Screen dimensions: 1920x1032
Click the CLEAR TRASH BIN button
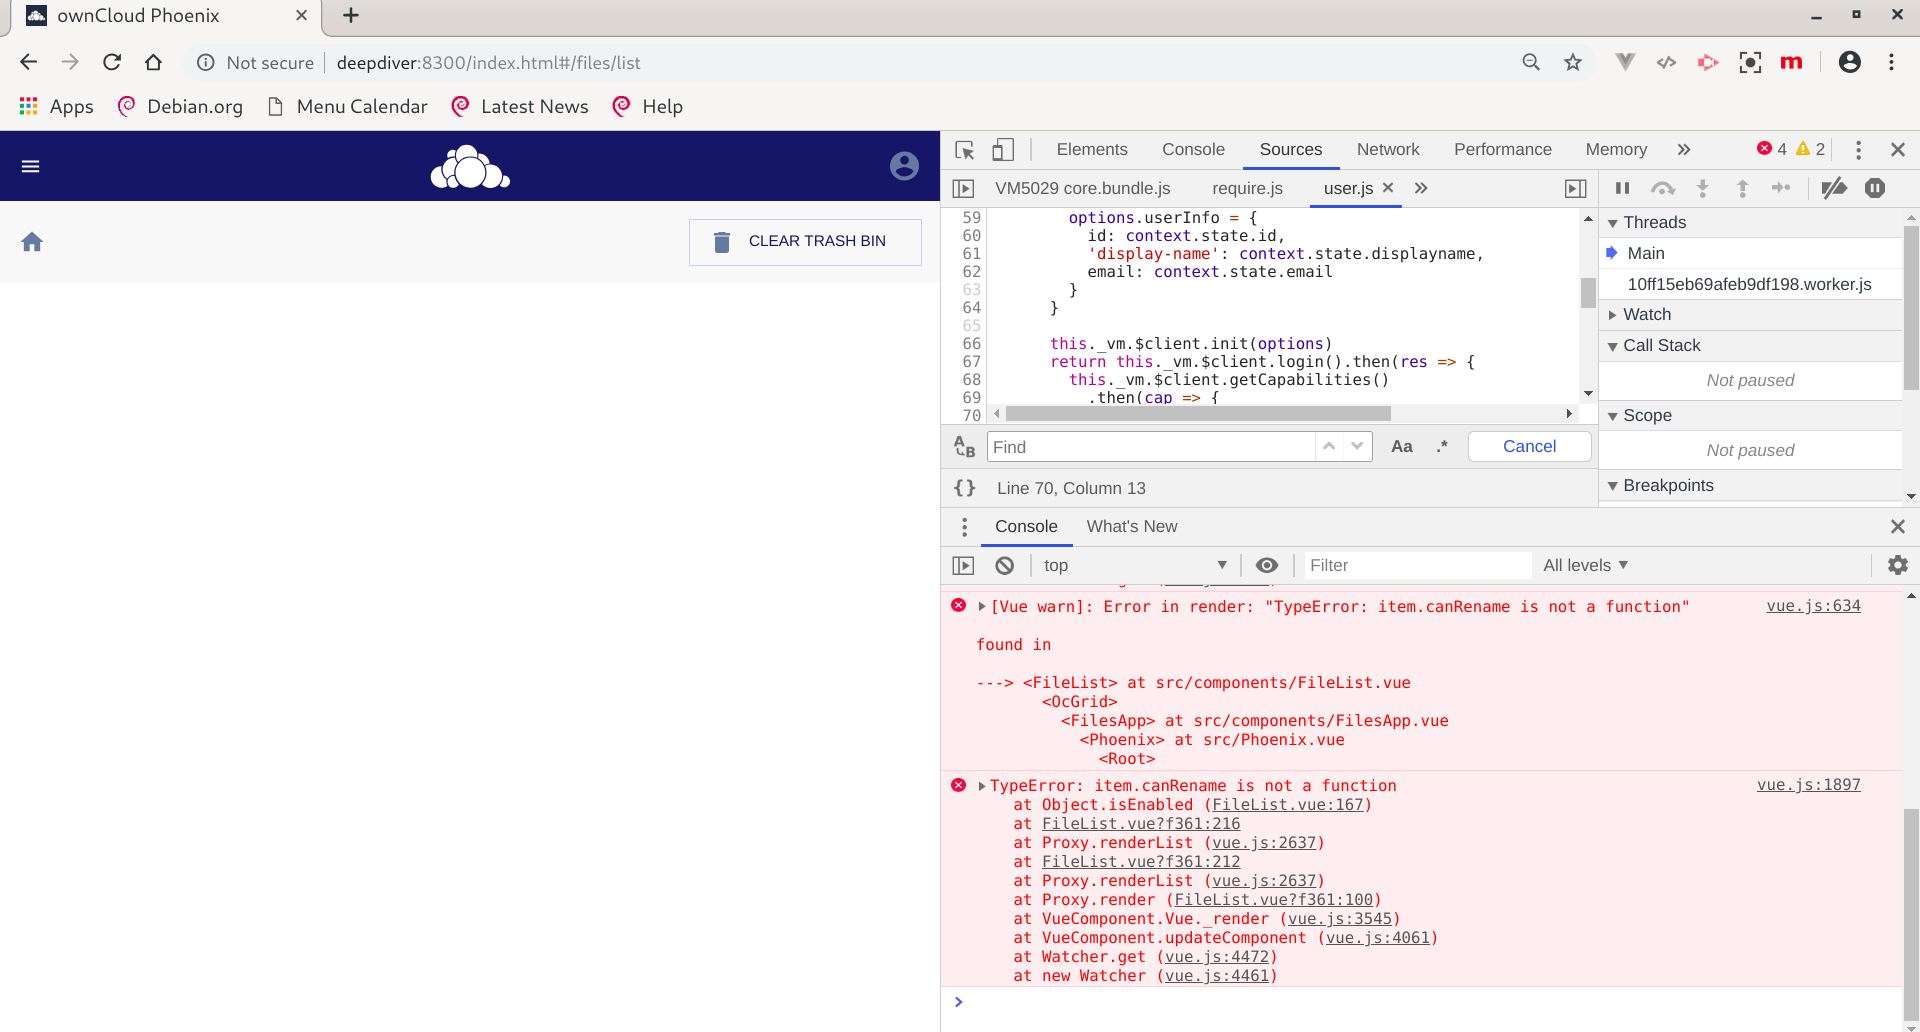[x=804, y=241]
